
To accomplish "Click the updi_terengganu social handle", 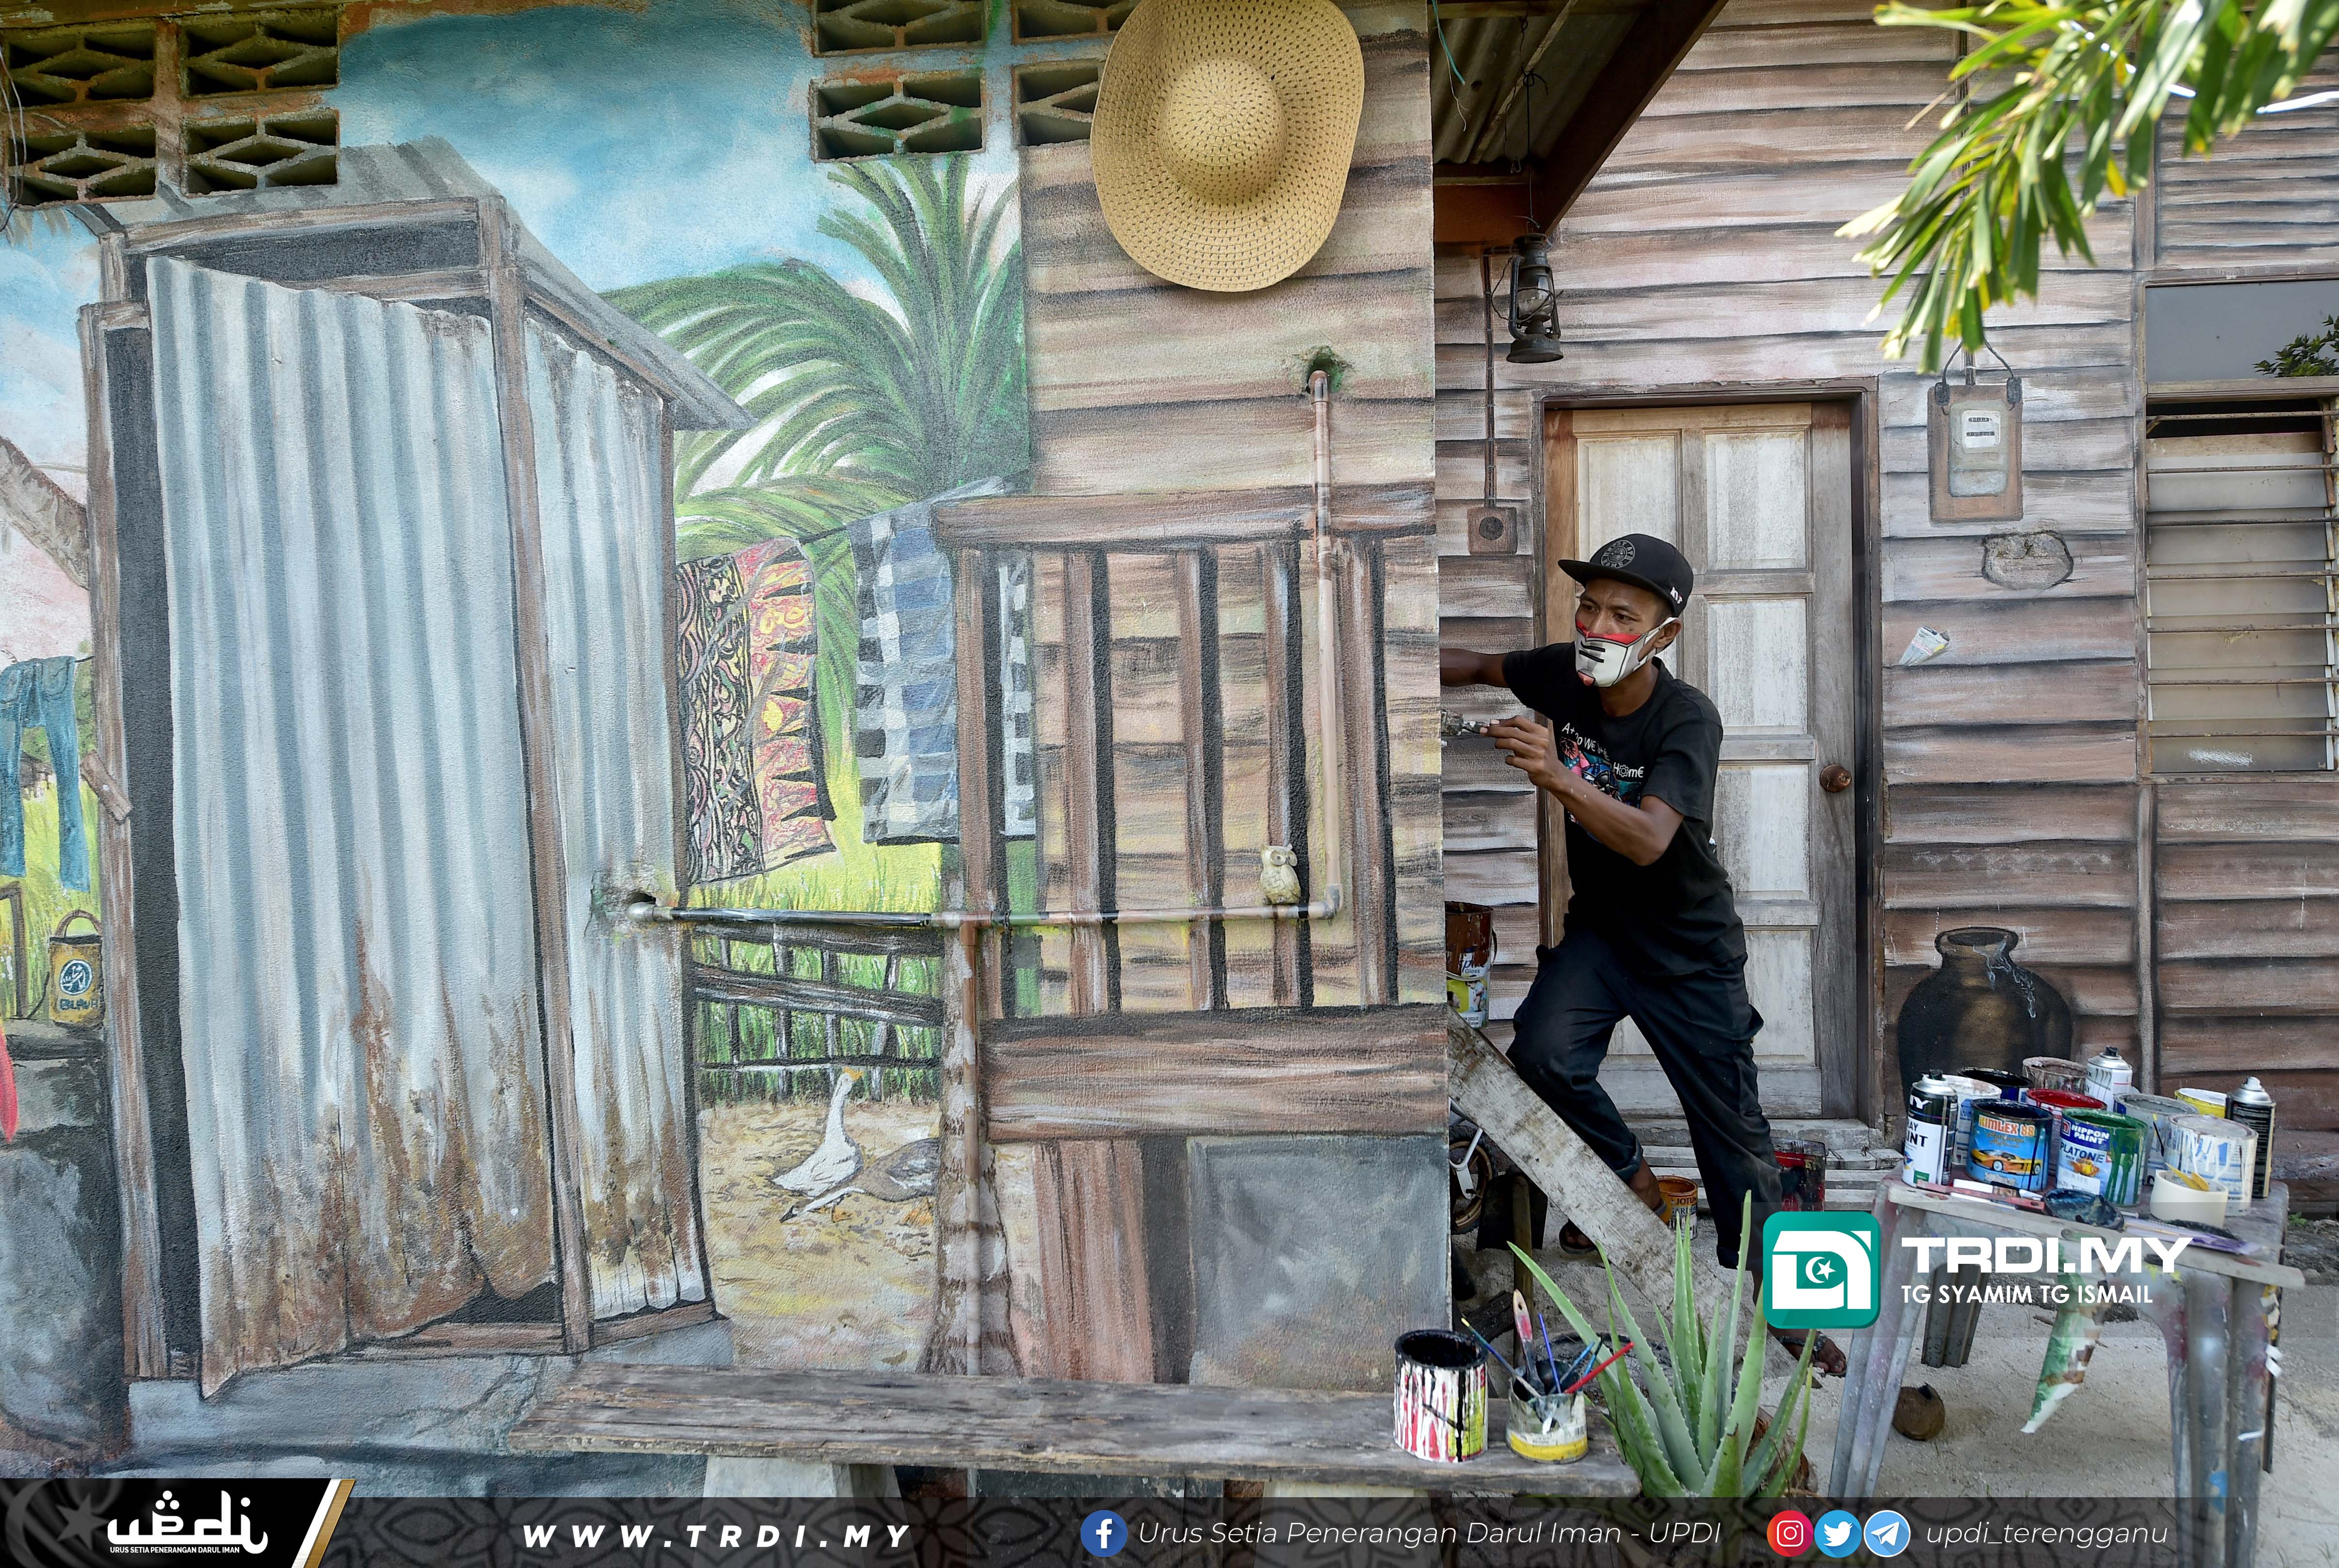I will pos(2046,1533).
